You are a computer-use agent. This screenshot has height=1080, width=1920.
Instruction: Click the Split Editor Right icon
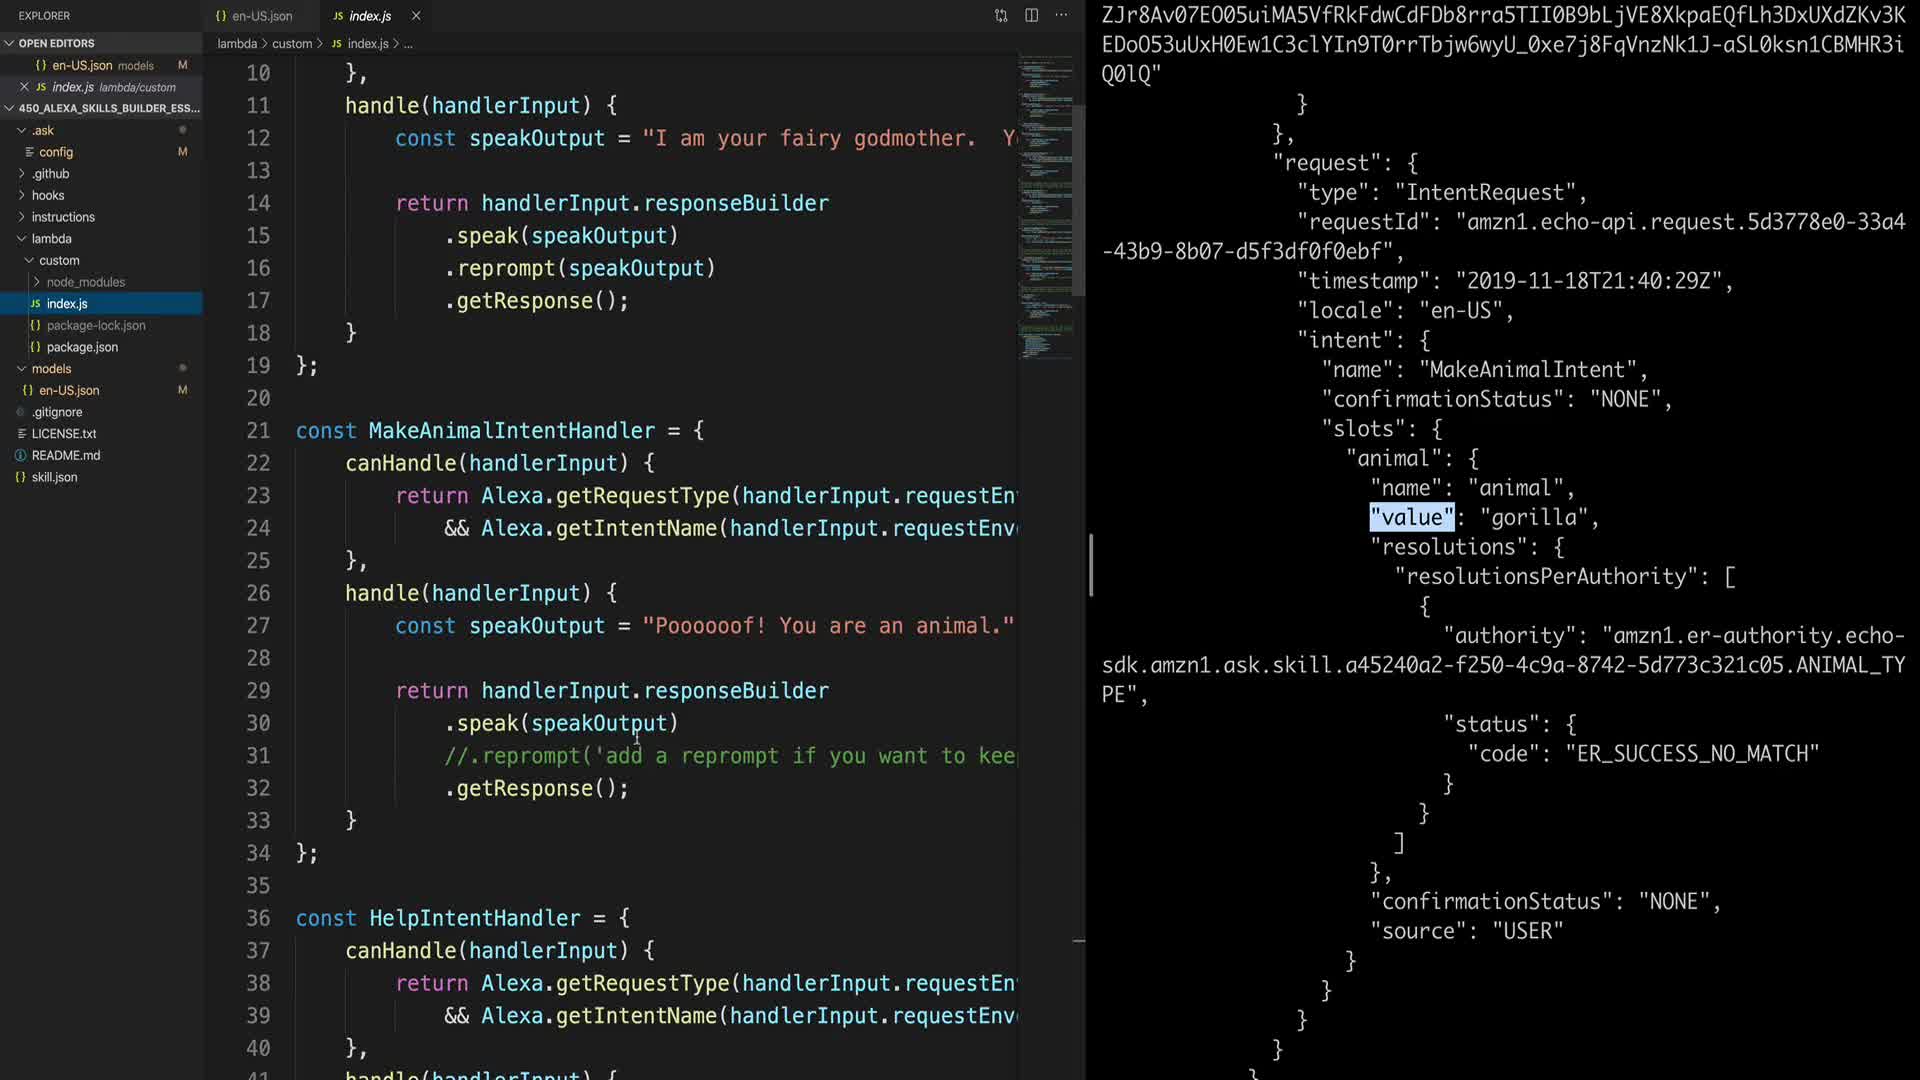point(1031,15)
